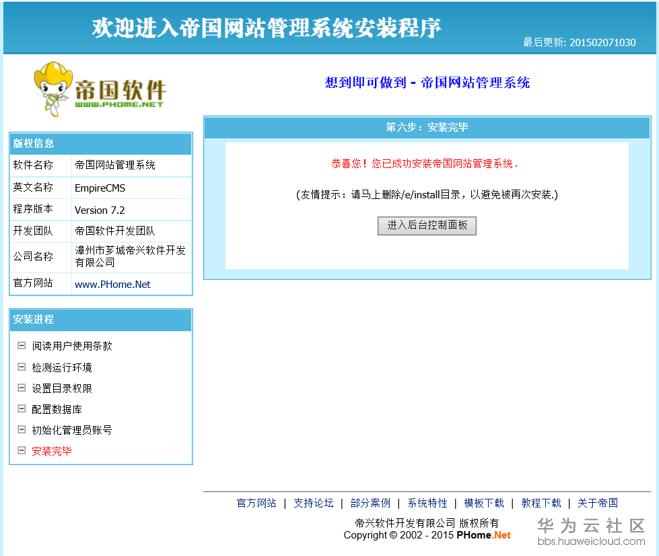The height and width of the screenshot is (556, 659).
Task: Click the Version 7.2 value cell
Action: [x=131, y=210]
